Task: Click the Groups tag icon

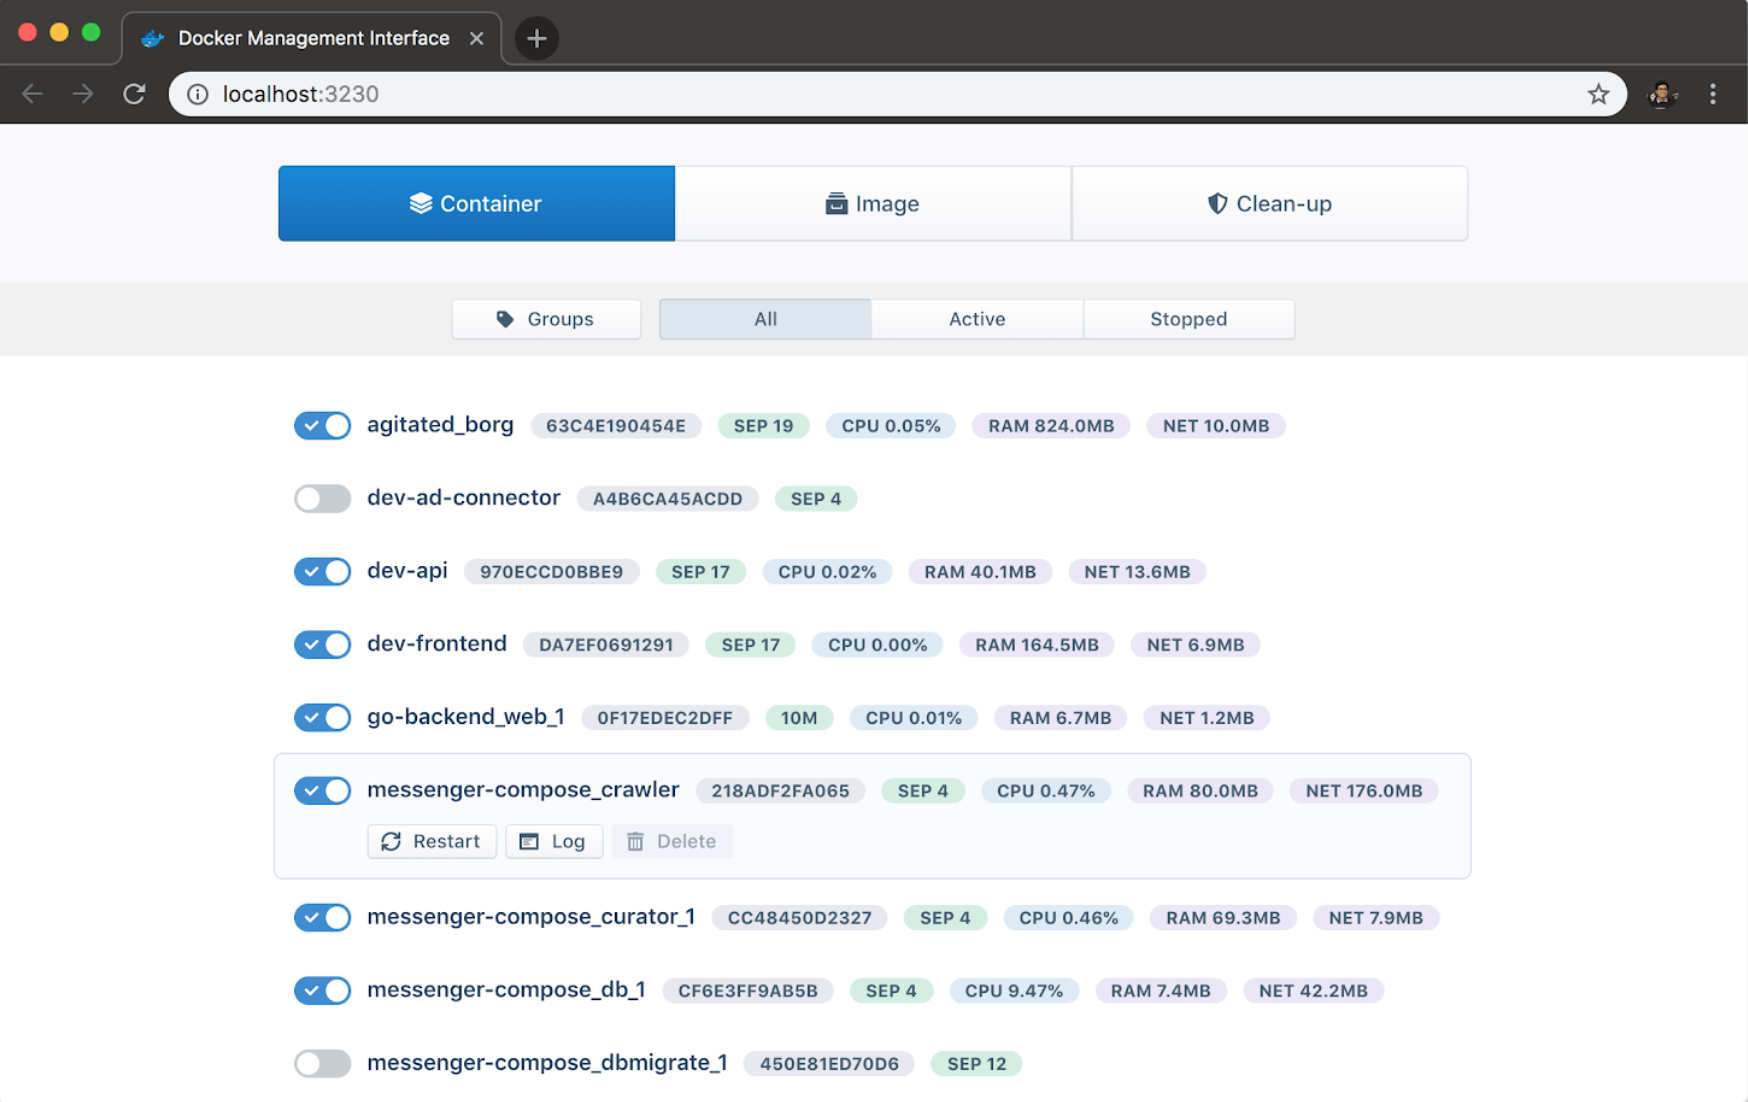Action: click(505, 319)
